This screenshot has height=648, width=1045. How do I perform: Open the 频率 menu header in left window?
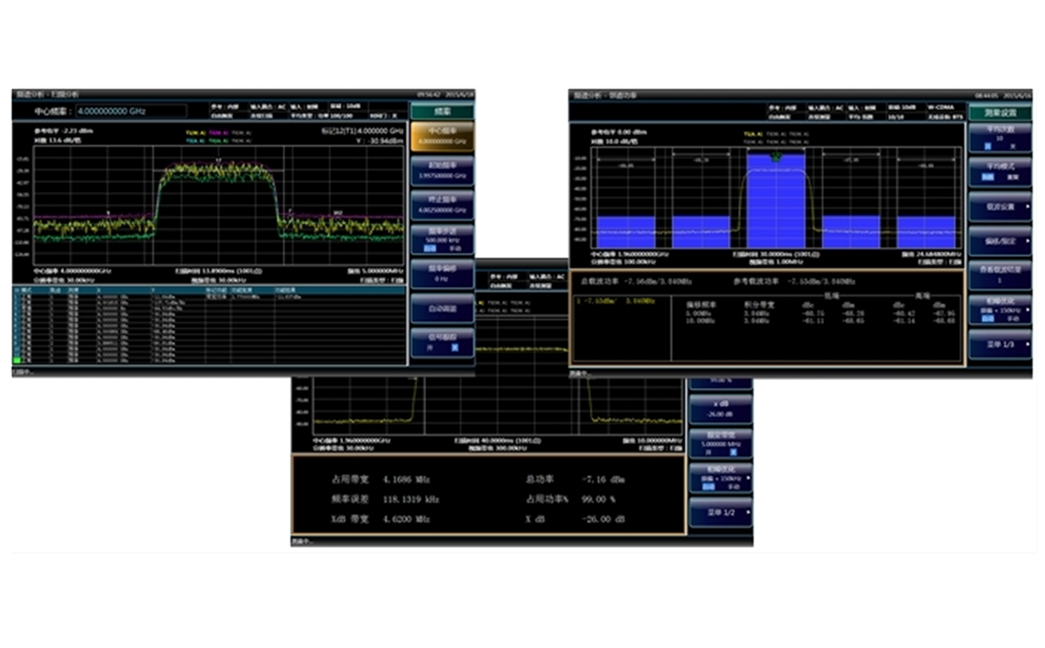coord(441,111)
